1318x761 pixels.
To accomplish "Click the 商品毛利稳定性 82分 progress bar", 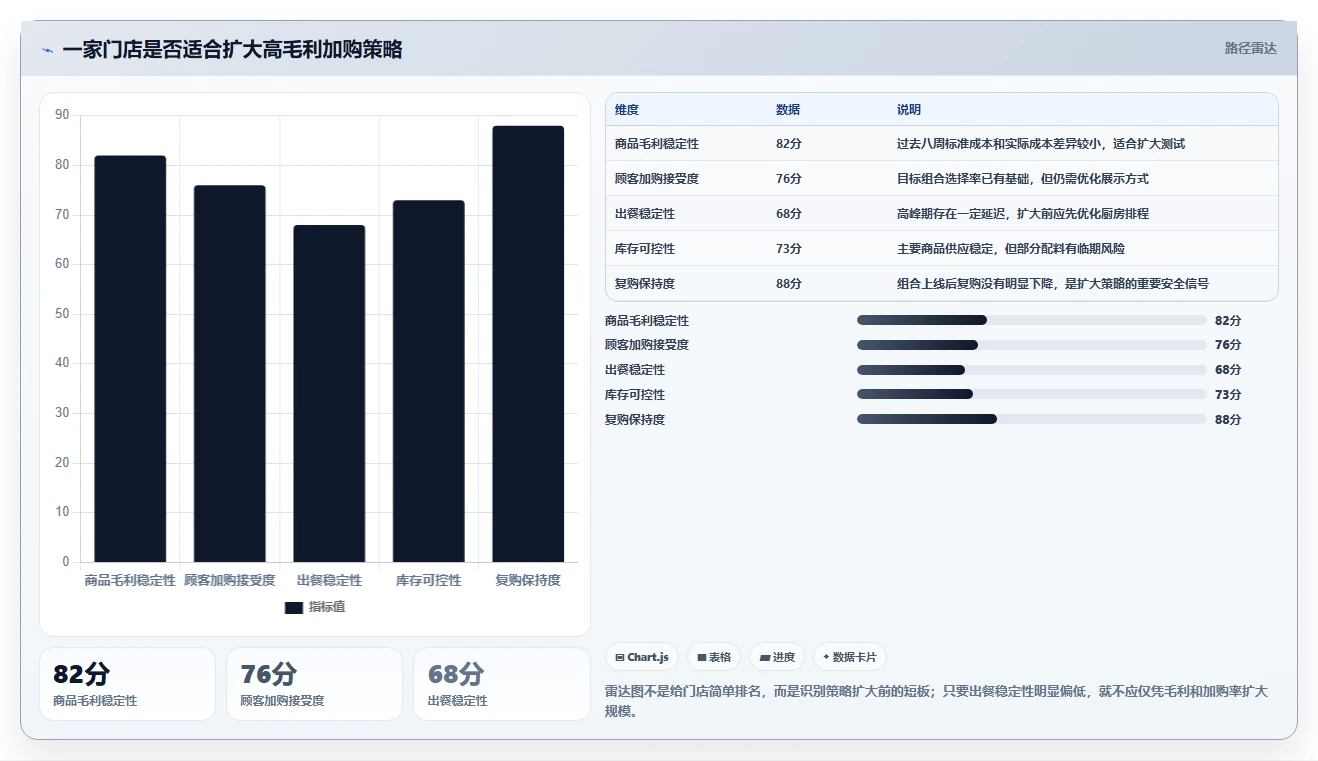I will pyautogui.click(x=1032, y=320).
